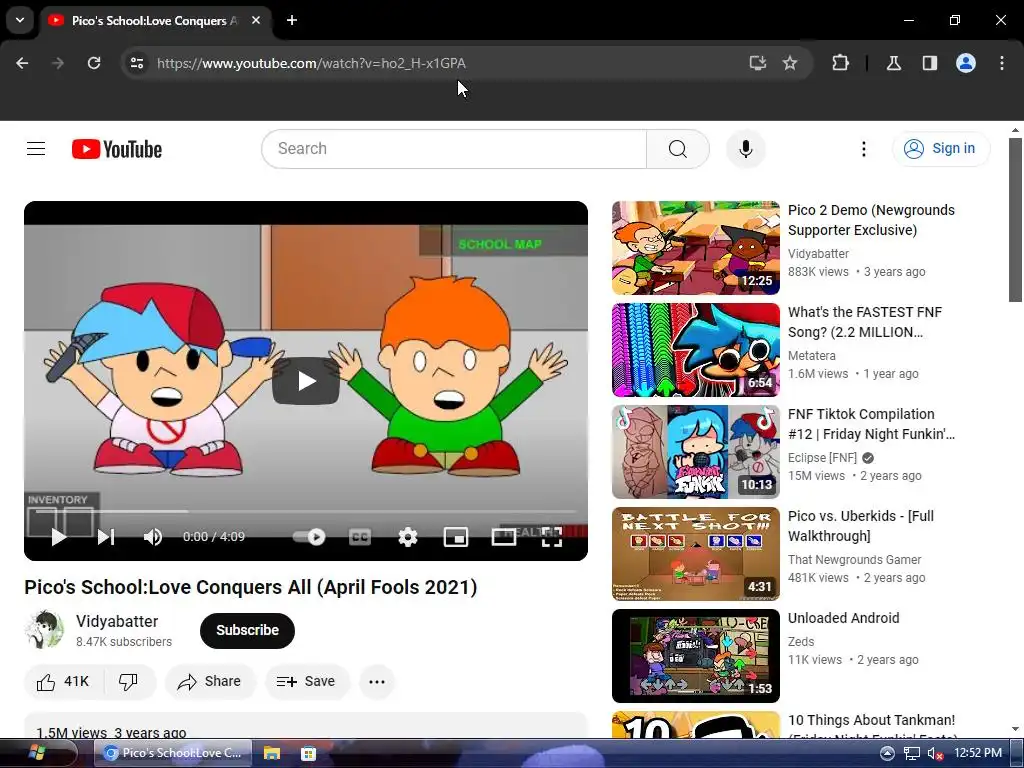Screen dimensions: 1024x768
Task: Skip to next video
Action: (106, 537)
